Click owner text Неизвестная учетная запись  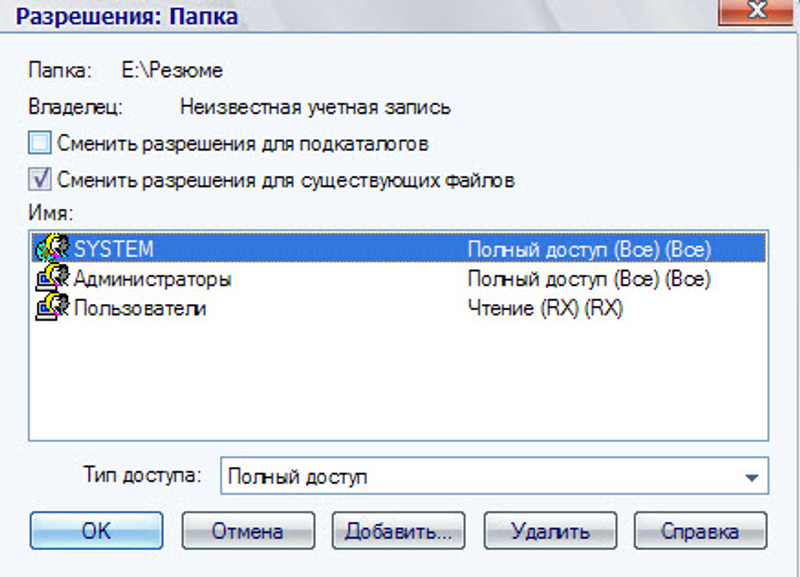point(315,107)
